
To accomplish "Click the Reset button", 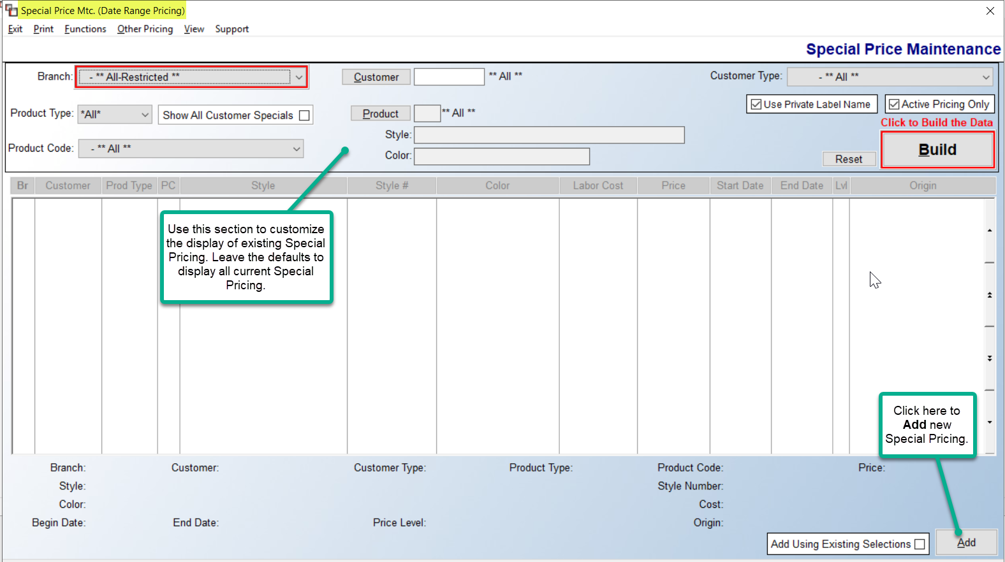I will pyautogui.click(x=849, y=159).
